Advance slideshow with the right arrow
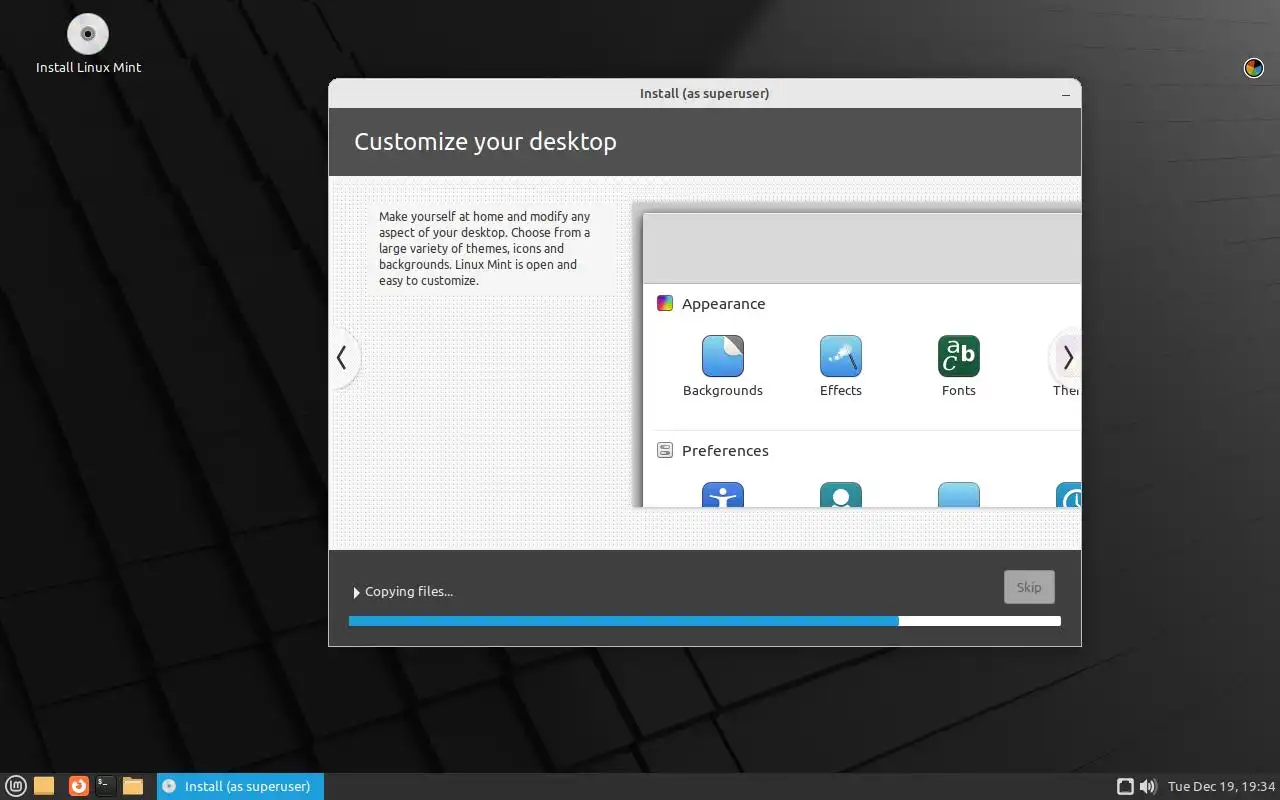The image size is (1280, 800). click(x=1067, y=357)
